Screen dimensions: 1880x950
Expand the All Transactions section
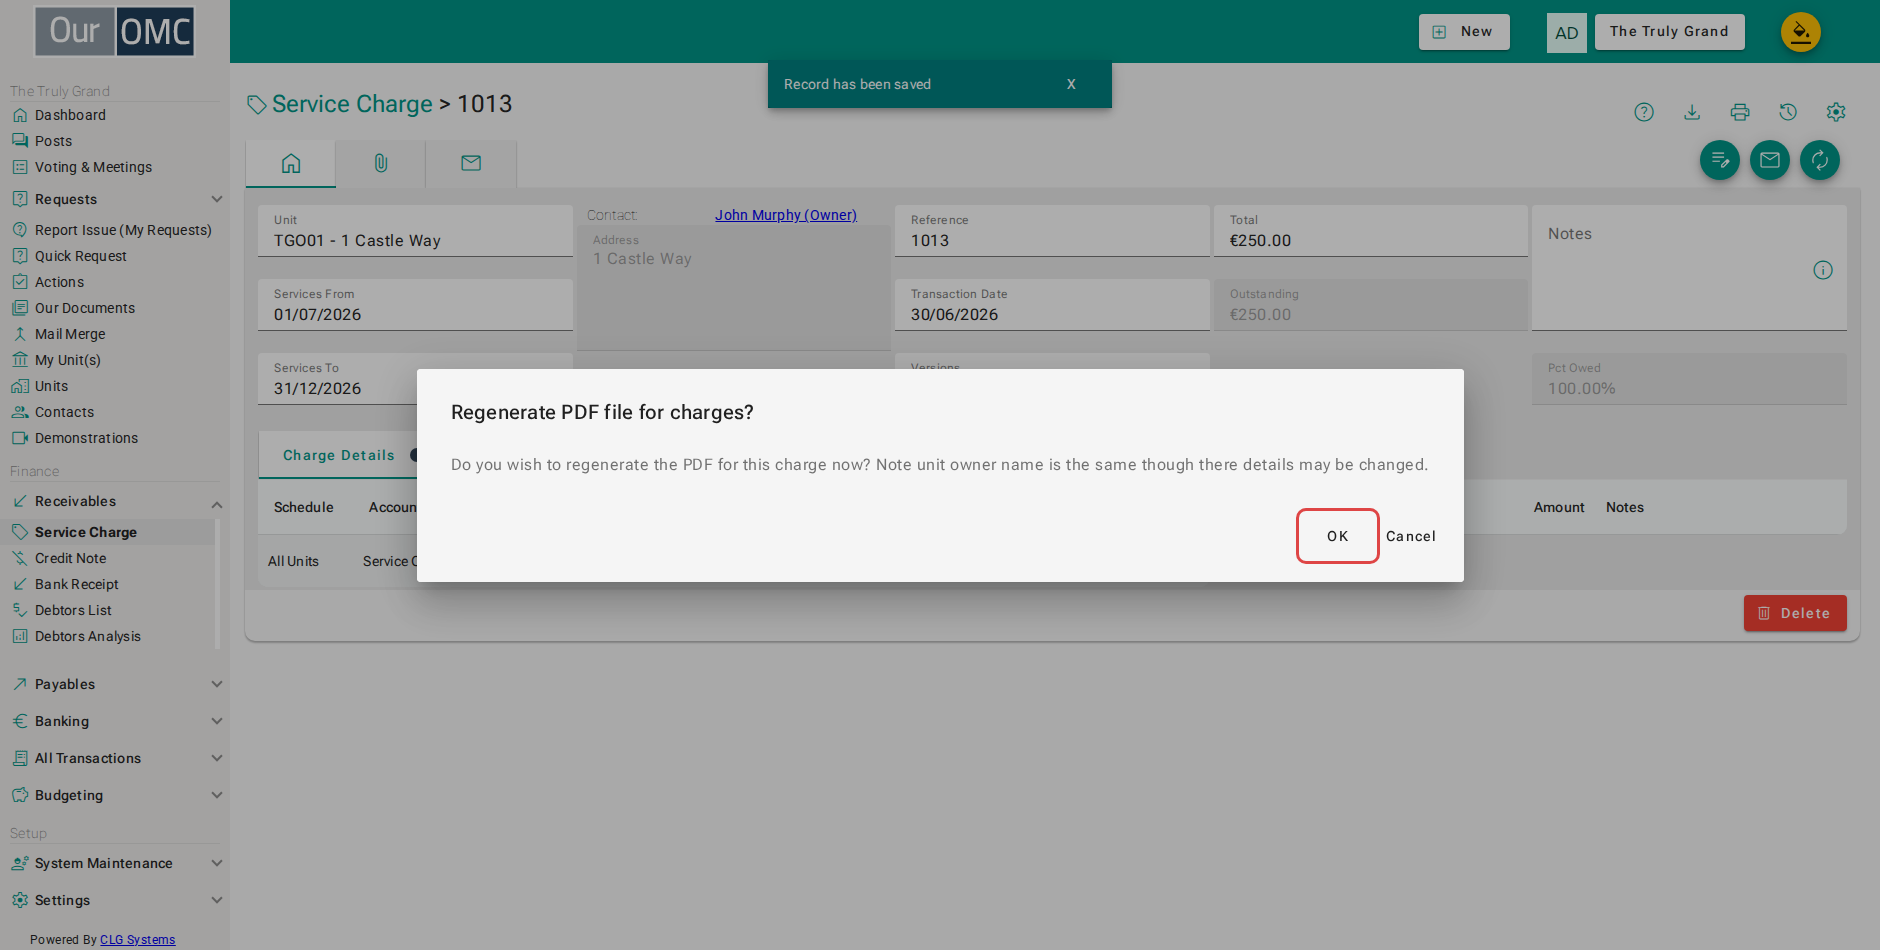pyautogui.click(x=115, y=758)
